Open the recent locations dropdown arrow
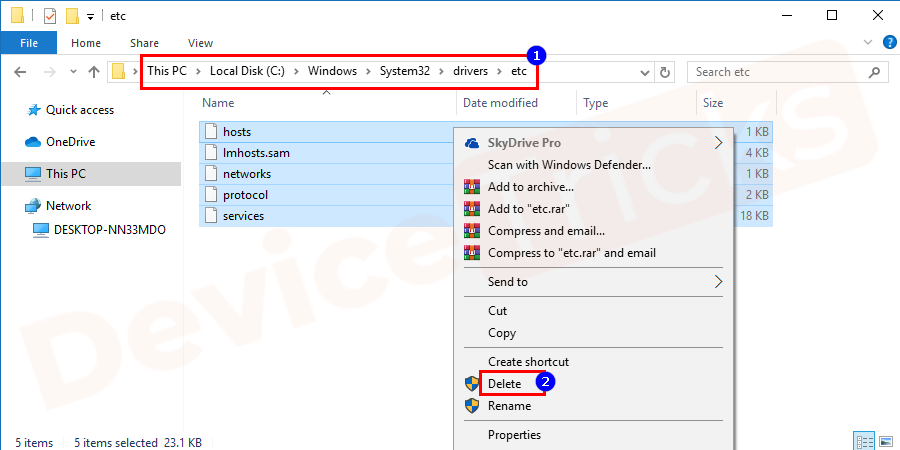This screenshot has width=900, height=450. pyautogui.click(x=72, y=72)
